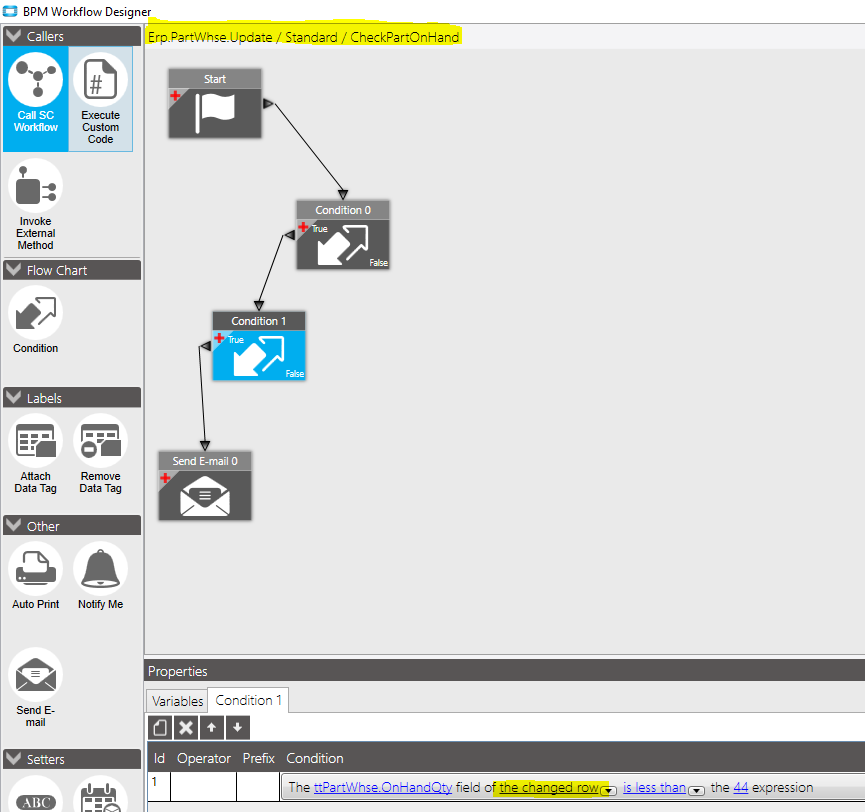
Task: Click Condition 1 False label
Action: (x=295, y=373)
